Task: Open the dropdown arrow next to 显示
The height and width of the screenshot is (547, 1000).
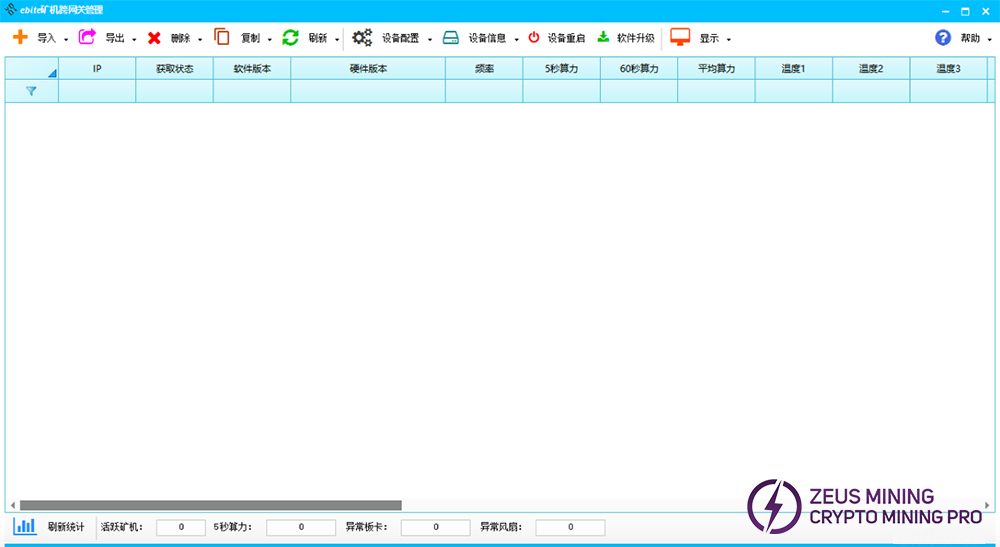Action: (728, 40)
